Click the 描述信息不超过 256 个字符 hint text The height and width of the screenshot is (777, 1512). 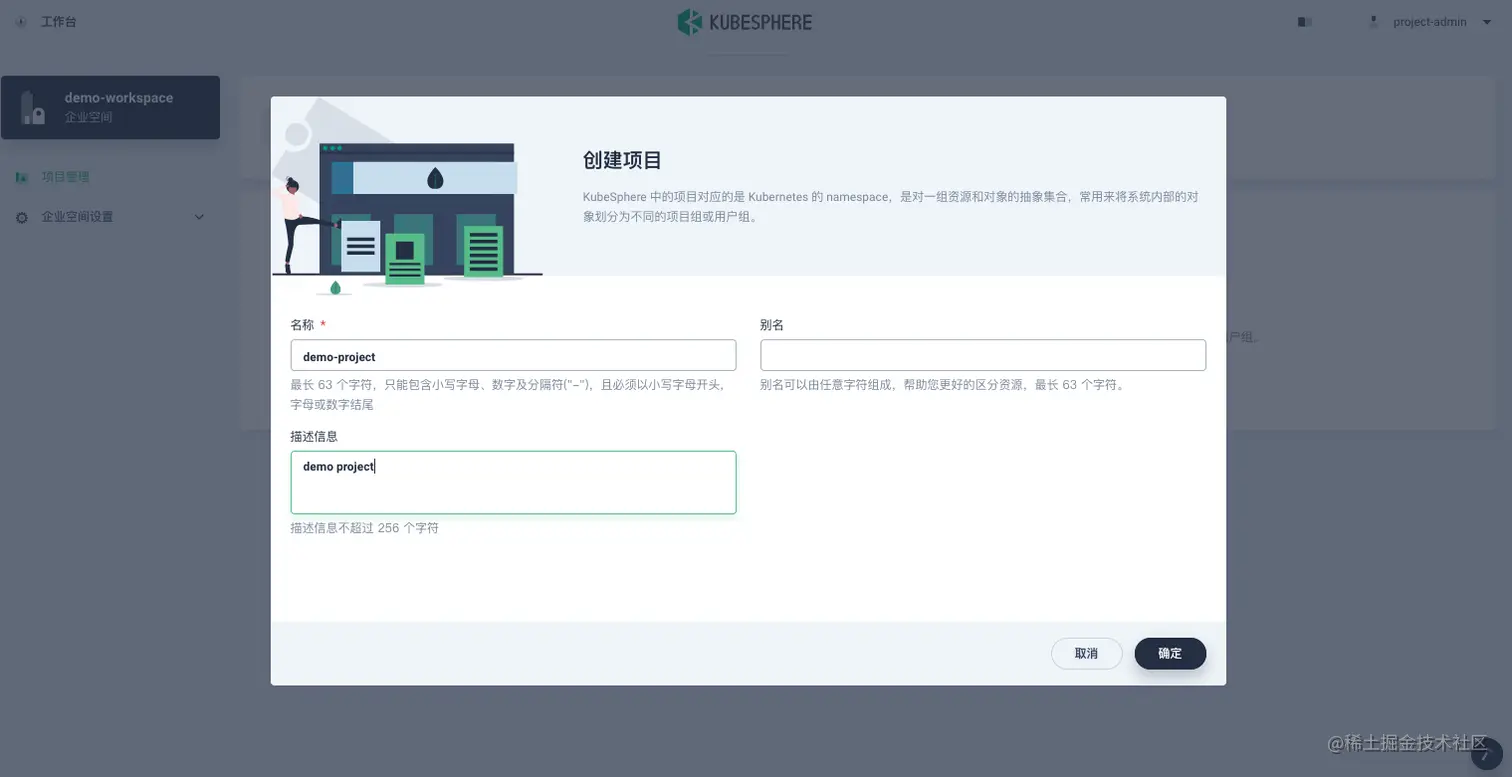[x=364, y=528]
